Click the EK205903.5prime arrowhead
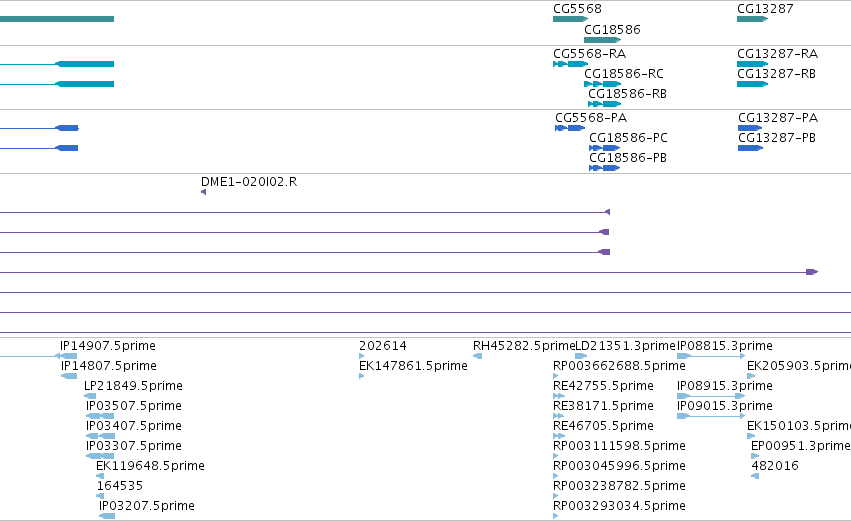Image resolution: width=851 pixels, height=521 pixels. click(751, 376)
